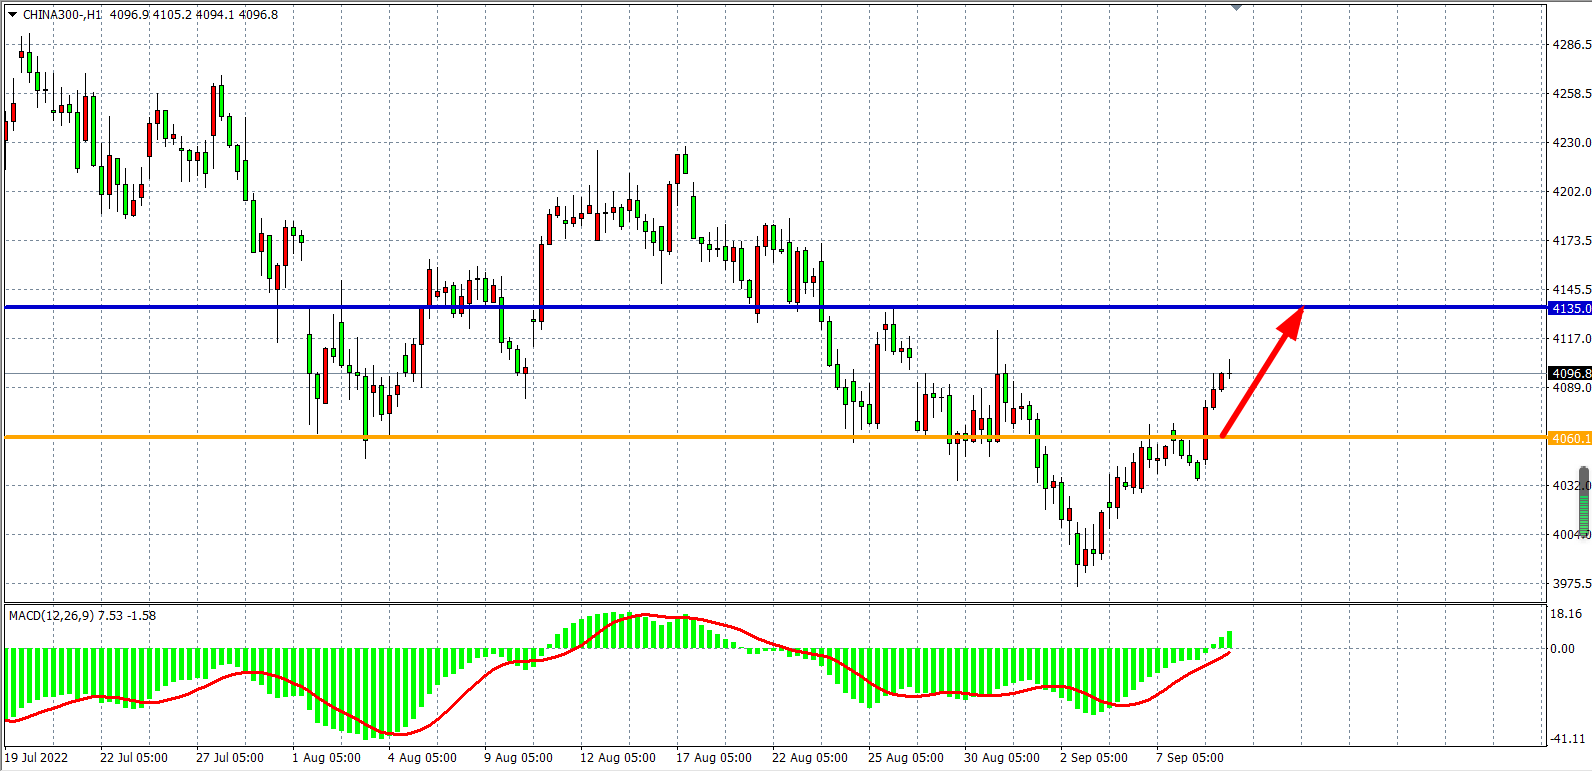
Task: Click the gray chart shift marker triangle
Action: (1237, 7)
